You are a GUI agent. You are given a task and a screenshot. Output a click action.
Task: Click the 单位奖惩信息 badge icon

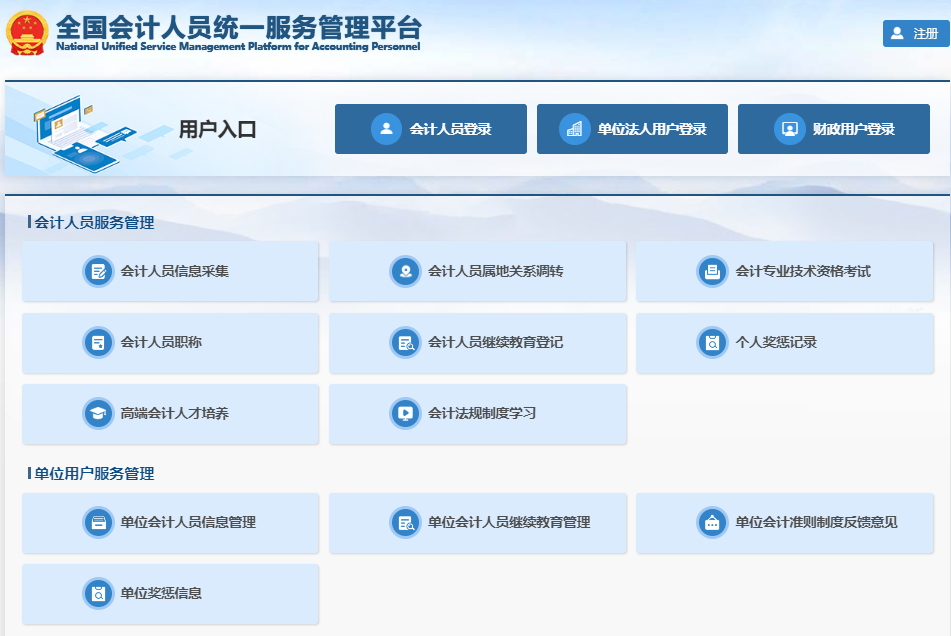[x=98, y=593]
